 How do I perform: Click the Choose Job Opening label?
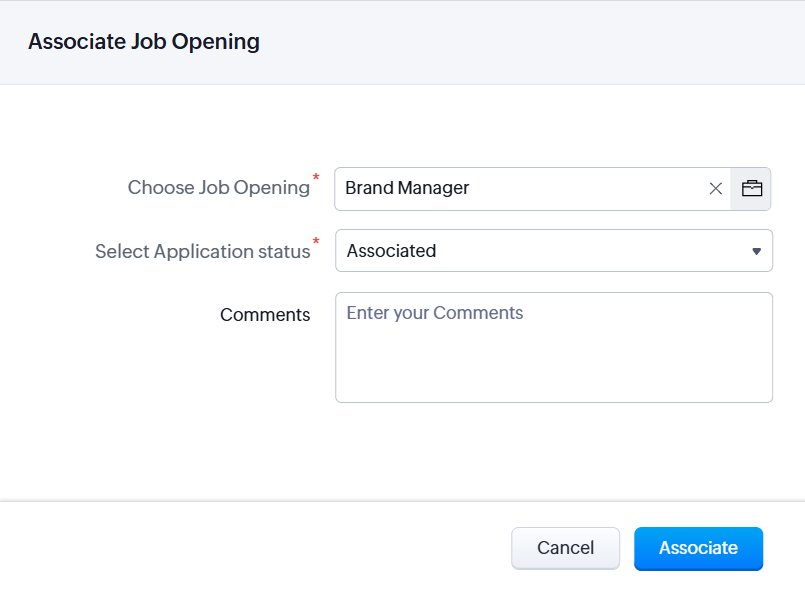219,188
